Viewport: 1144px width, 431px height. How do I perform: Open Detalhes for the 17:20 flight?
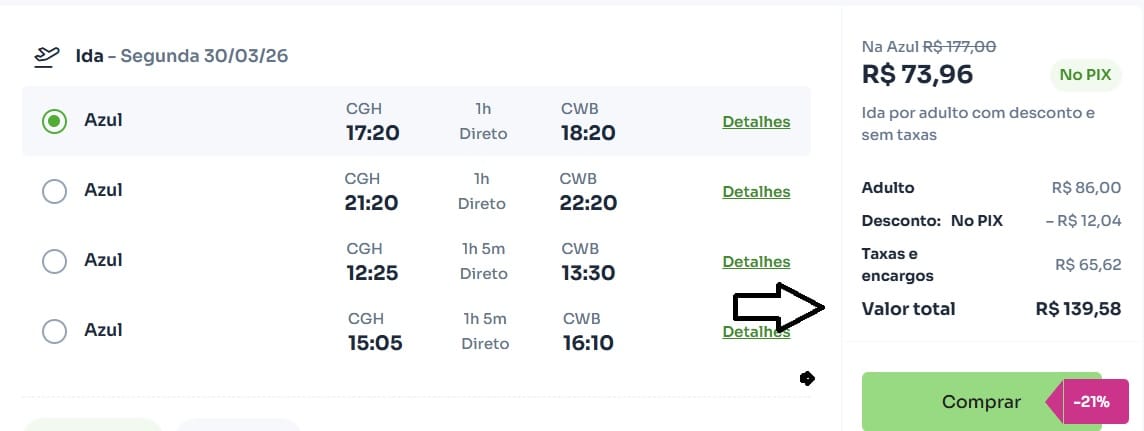756,122
